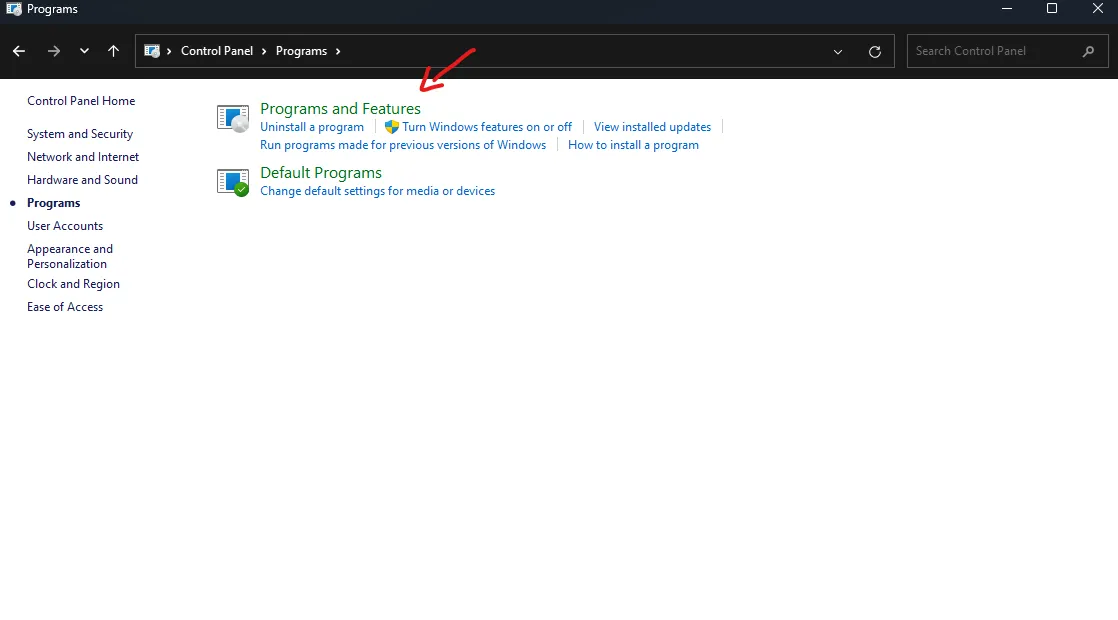Screen dimensions: 1118x620
Task: Minimize the Programs window
Action: tap(1007, 9)
